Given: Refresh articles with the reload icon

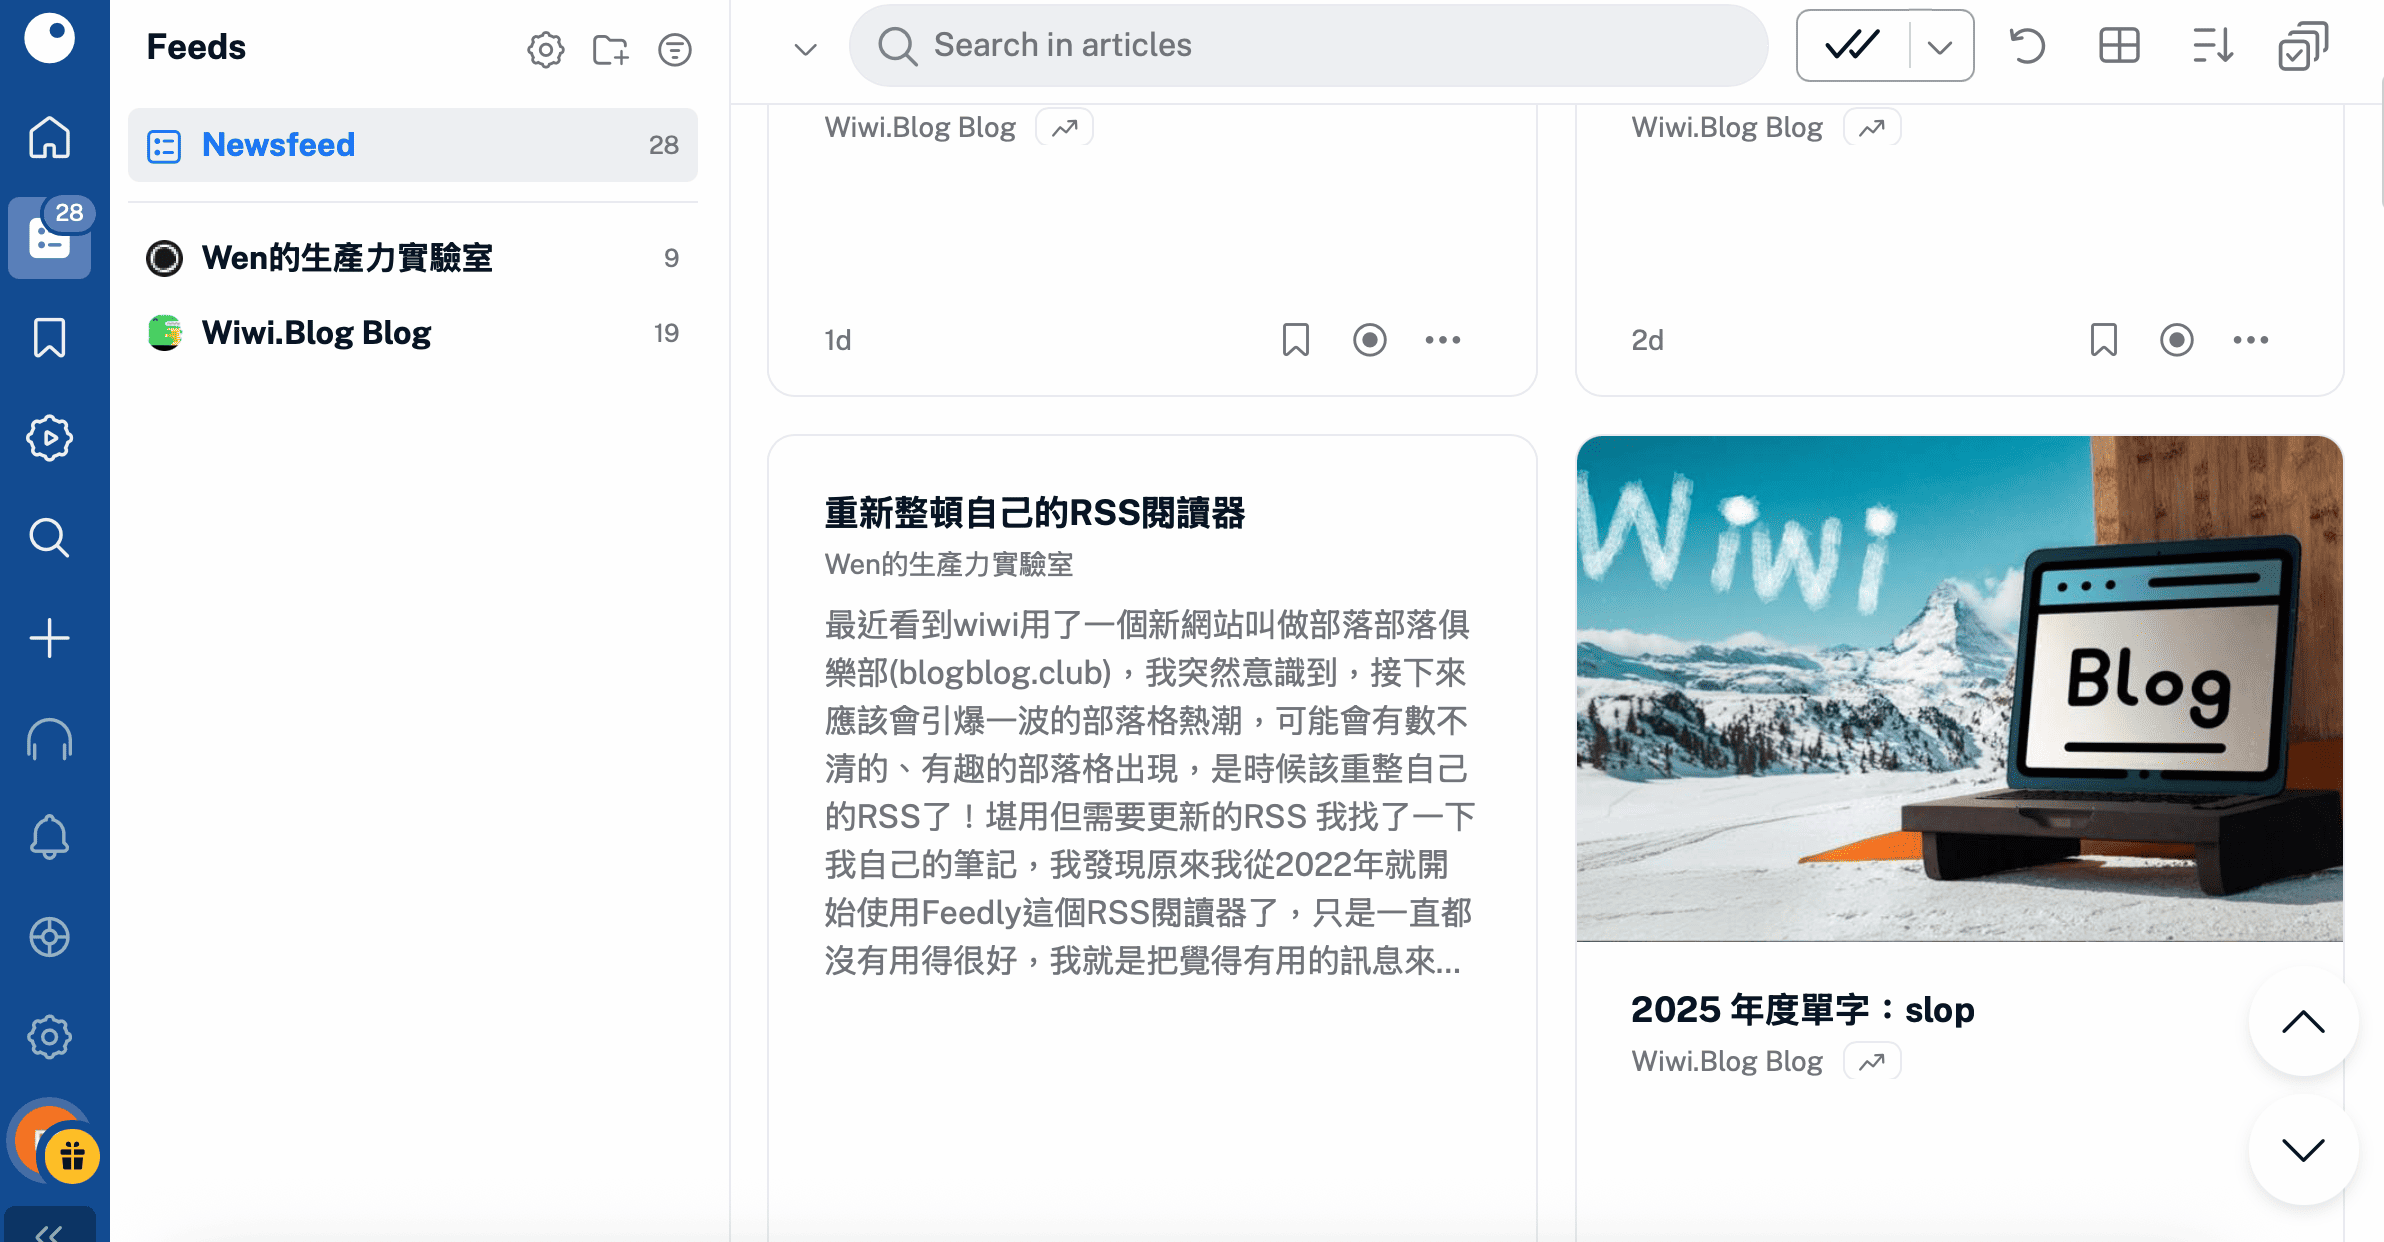Looking at the screenshot, I should (x=2027, y=46).
